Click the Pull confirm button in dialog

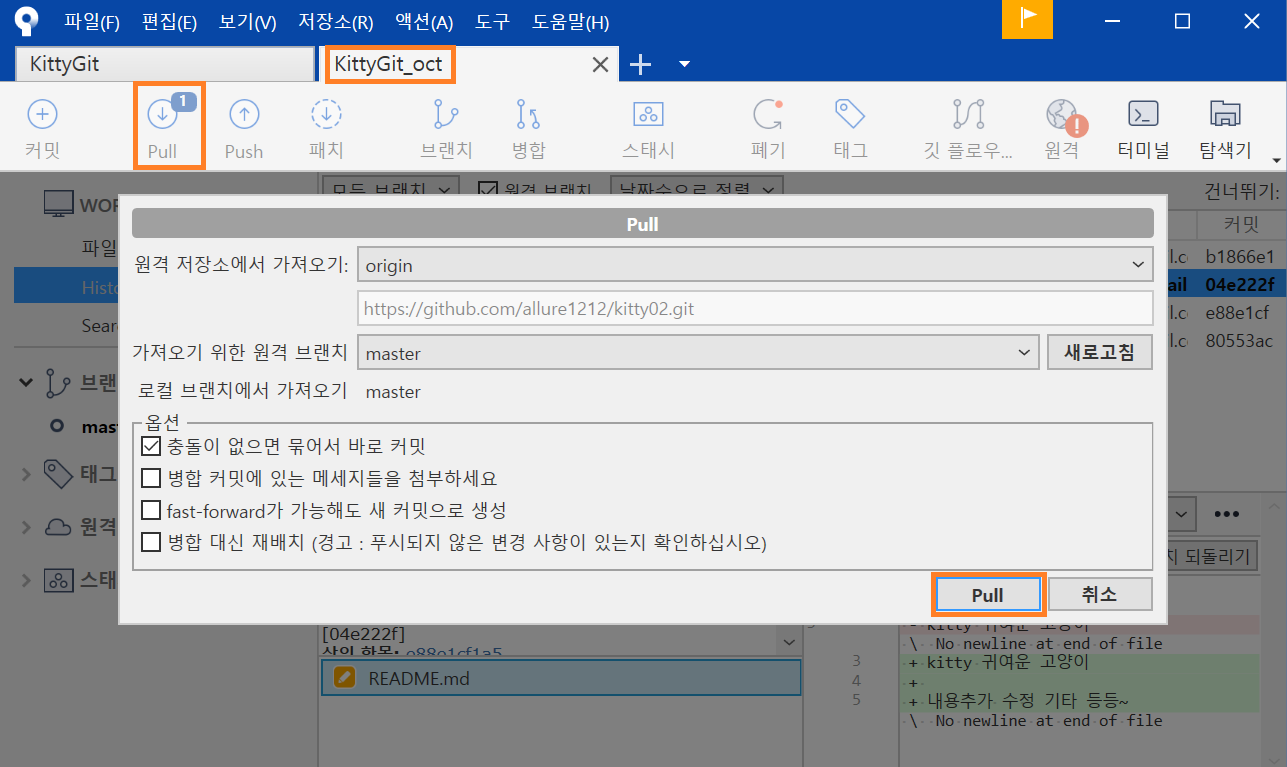click(988, 595)
